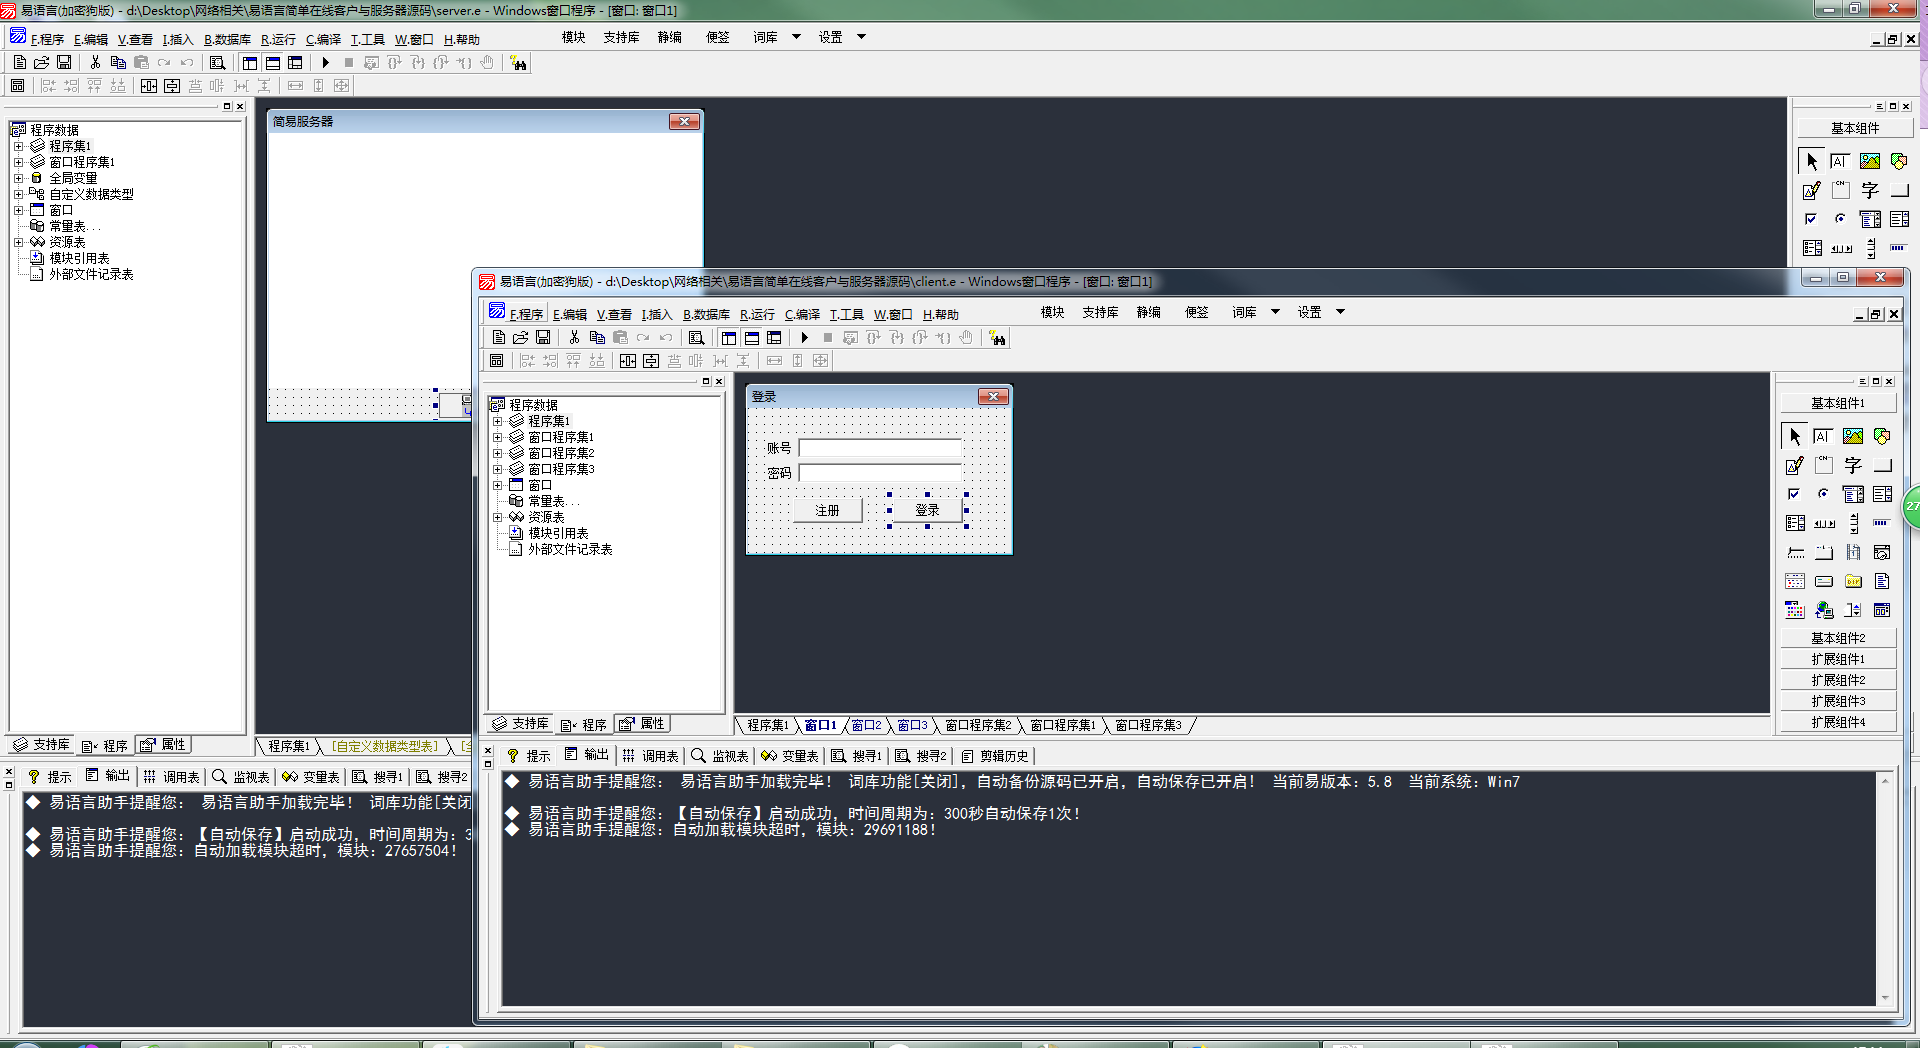This screenshot has height=1048, width=1928.
Task: Expand the 窗口程序集2 node in client.e tree
Action: tap(497, 453)
